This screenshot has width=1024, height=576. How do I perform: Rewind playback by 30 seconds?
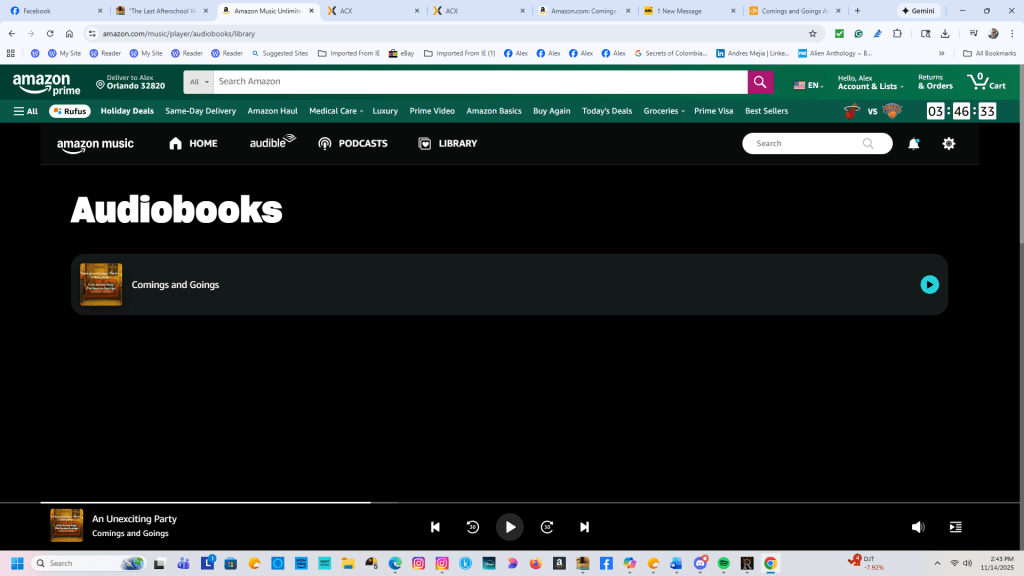[473, 527]
